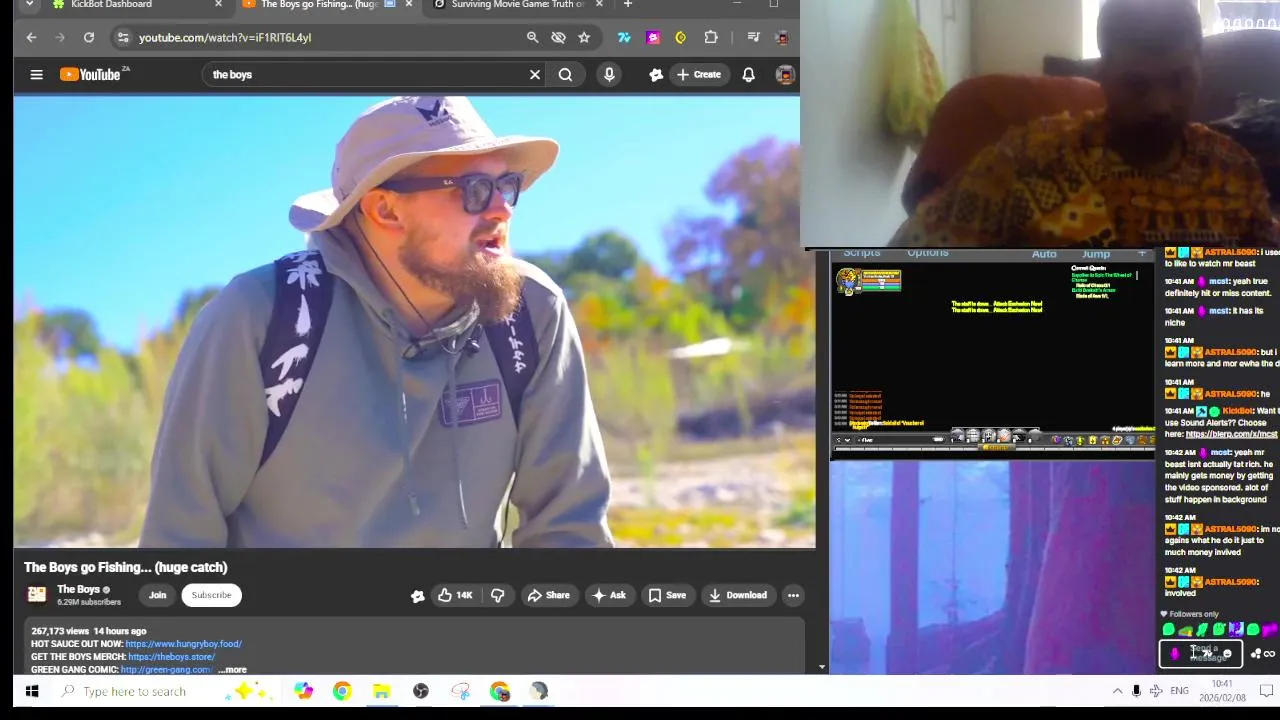The image size is (1280, 720).
Task: Go back in the Chrome browser
Action: pos(31,37)
